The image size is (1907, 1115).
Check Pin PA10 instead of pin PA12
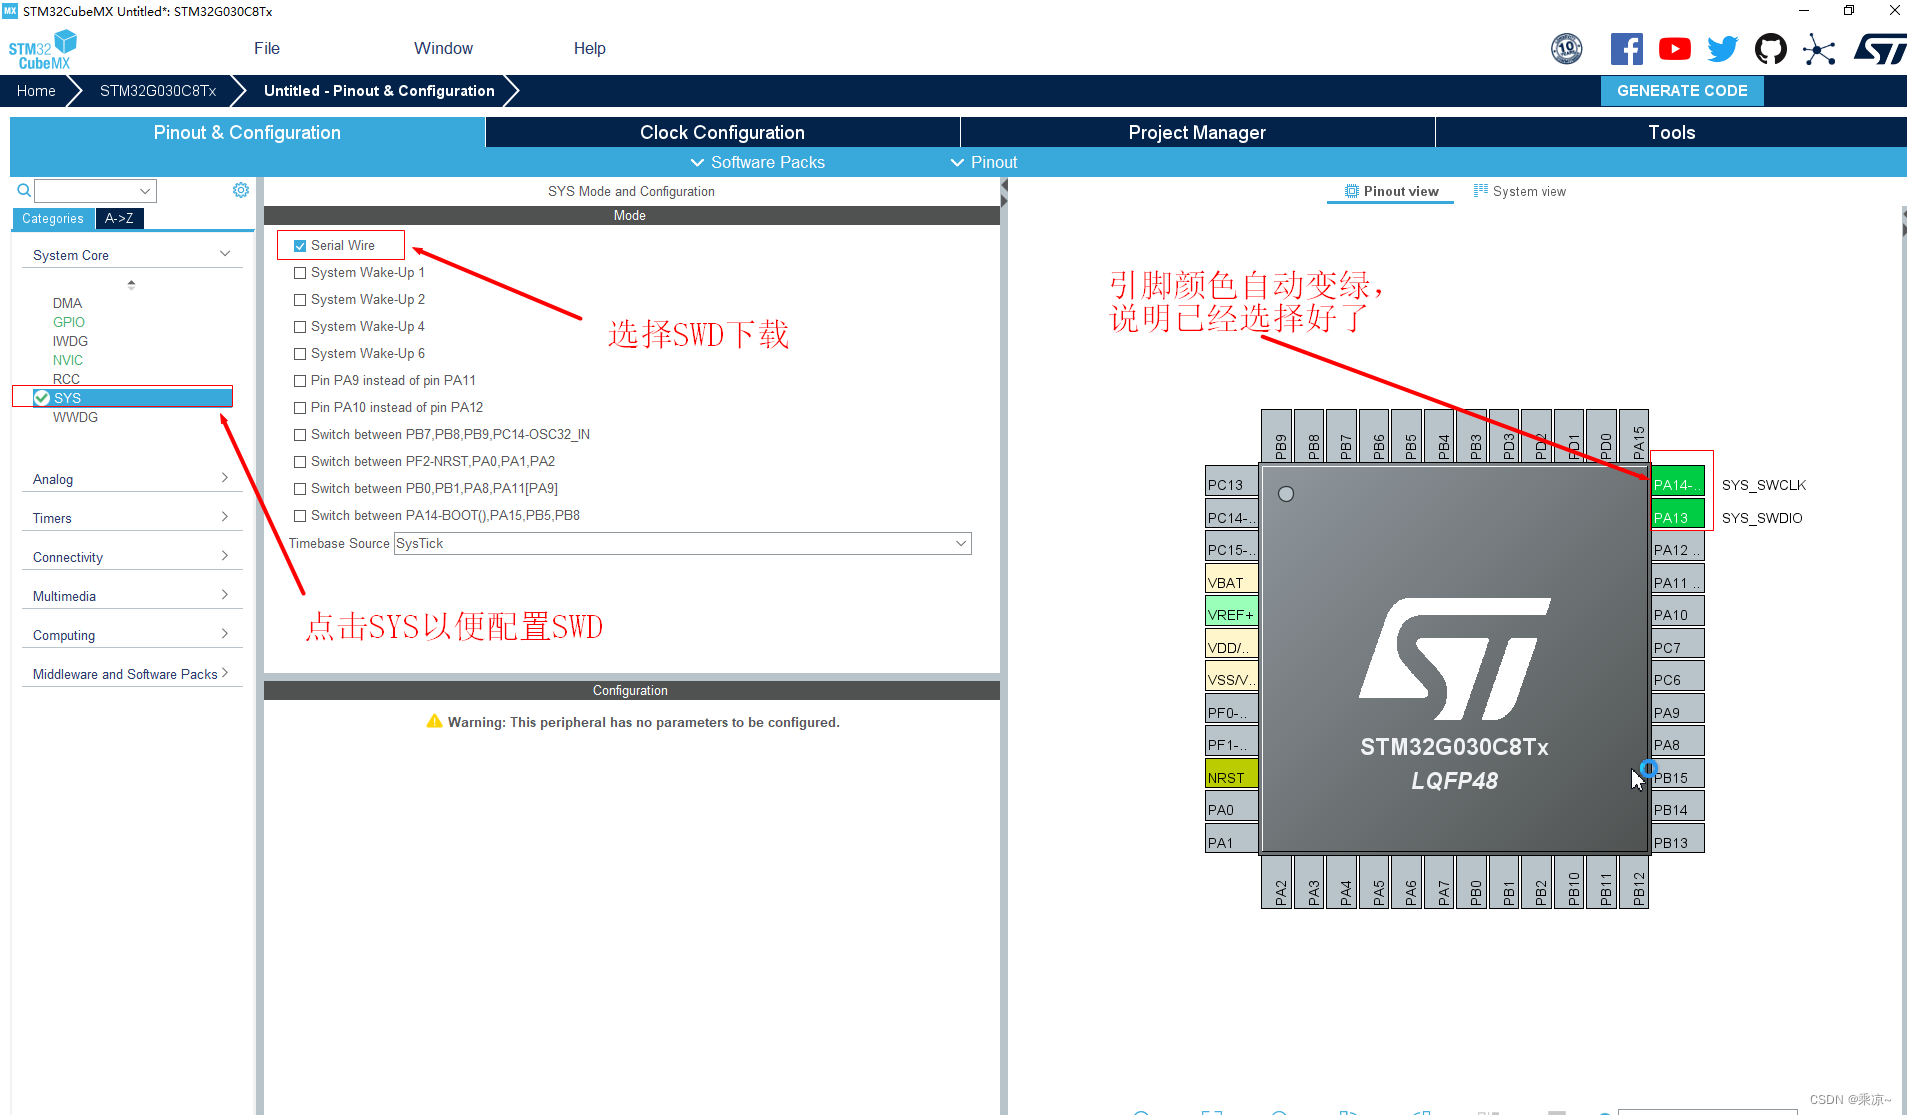click(300, 407)
